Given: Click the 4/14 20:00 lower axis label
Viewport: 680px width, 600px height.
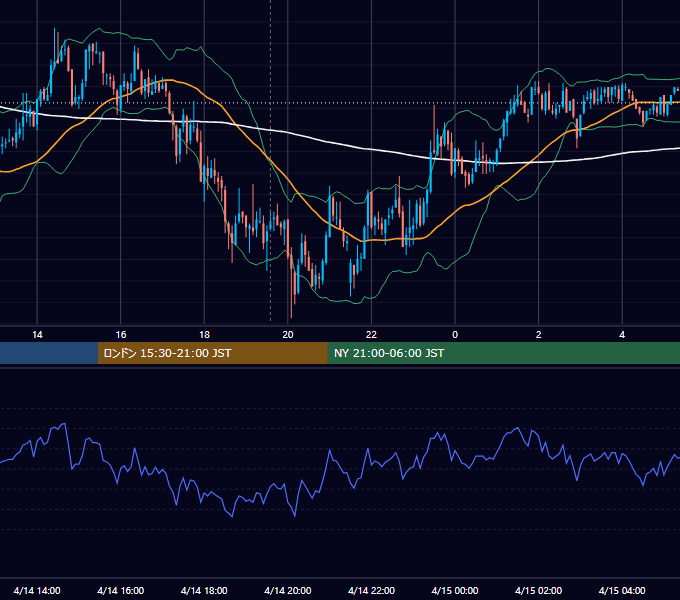Looking at the screenshot, I should click(x=288, y=590).
